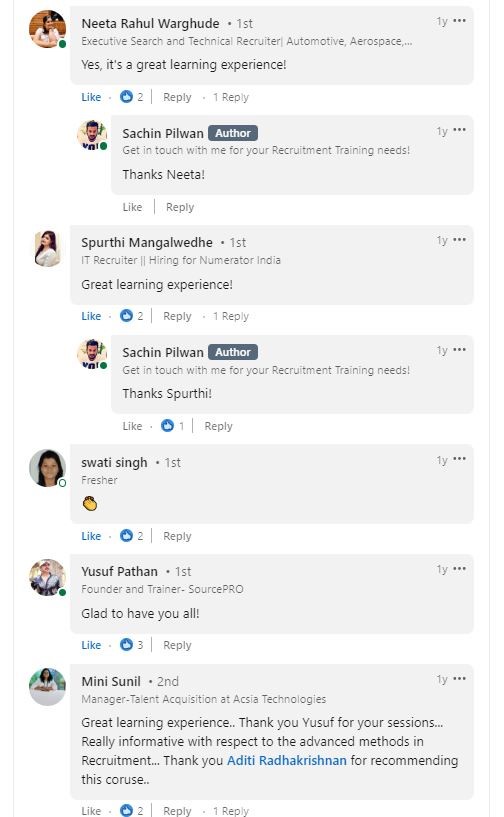Open Sachin Pilwan's avatar on 'Thanks Neeta!'
This screenshot has height=817, width=504.
click(x=92, y=135)
